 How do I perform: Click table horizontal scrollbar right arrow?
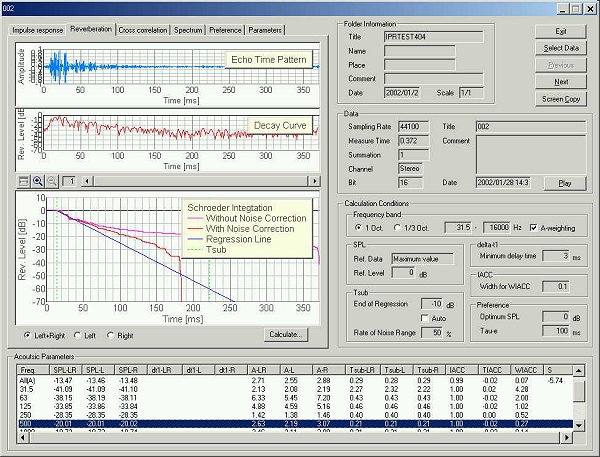pyautogui.click(x=567, y=437)
